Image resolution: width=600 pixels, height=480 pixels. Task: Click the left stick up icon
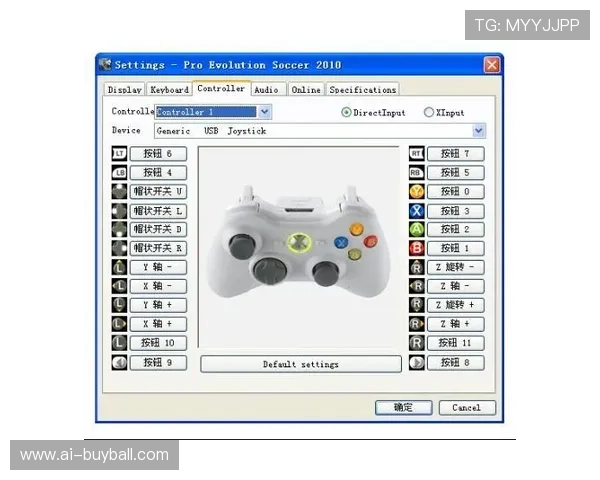click(119, 267)
